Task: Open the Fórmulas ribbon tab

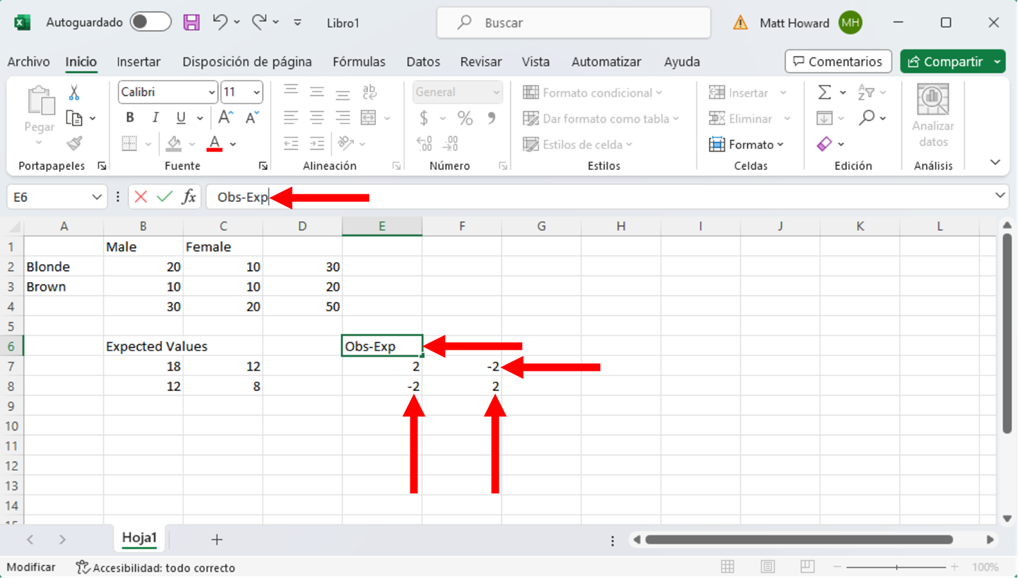Action: pos(358,62)
